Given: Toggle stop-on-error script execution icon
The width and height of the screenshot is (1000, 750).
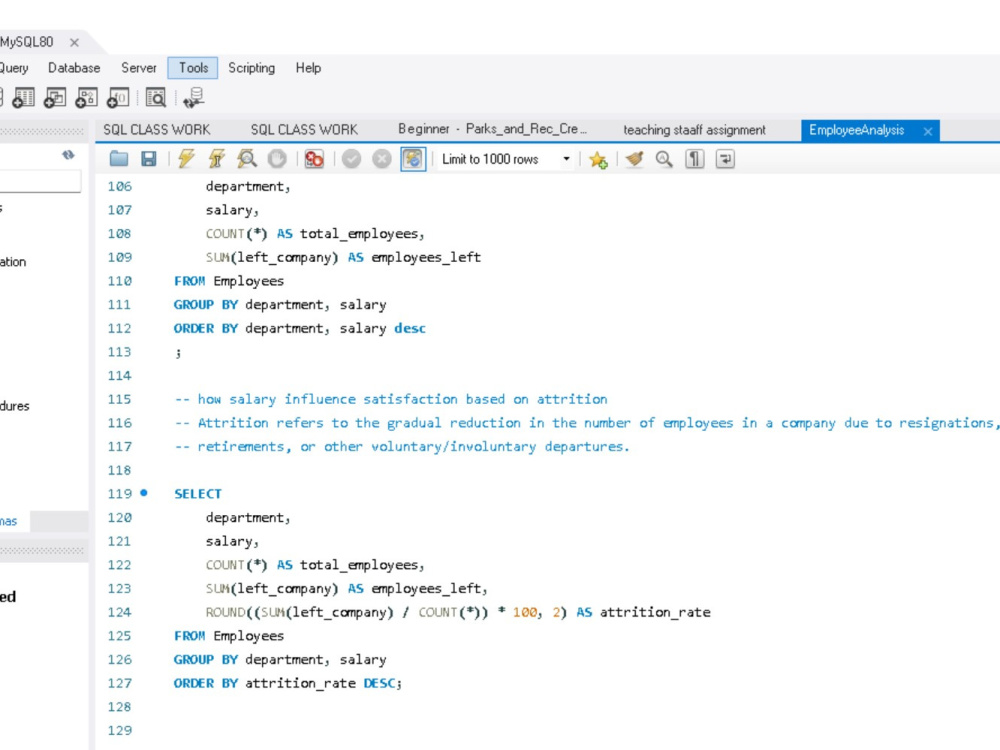Looking at the screenshot, I should coord(314,159).
